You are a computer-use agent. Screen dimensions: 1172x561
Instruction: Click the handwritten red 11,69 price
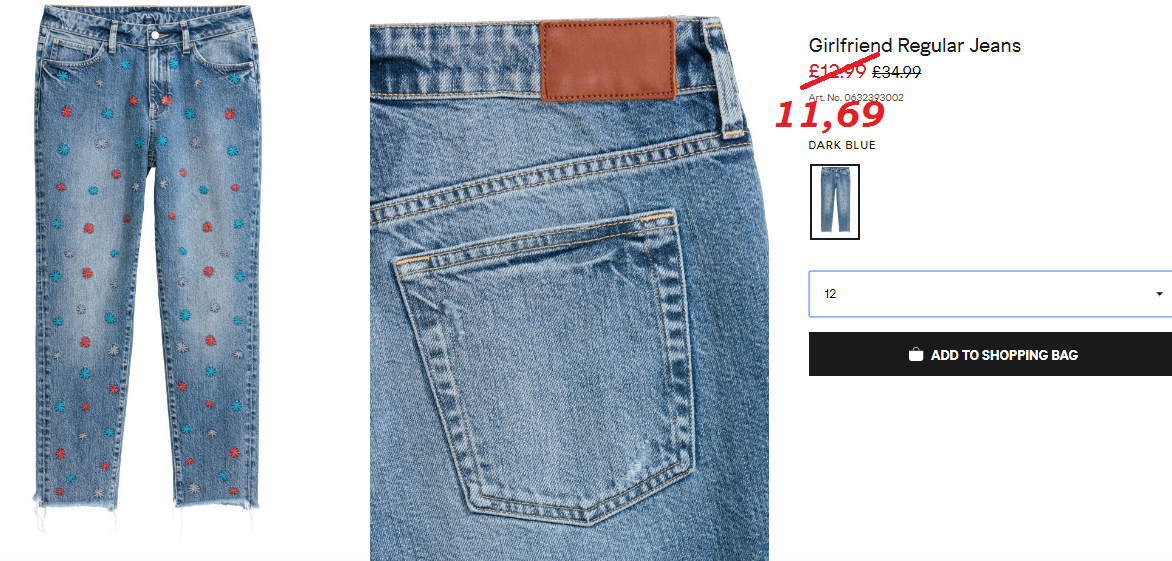tap(829, 114)
